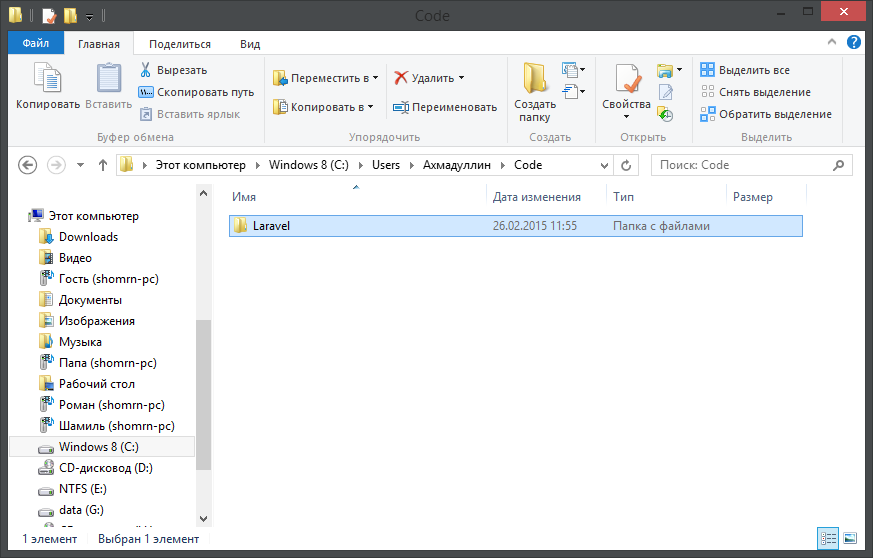Image resolution: width=873 pixels, height=558 pixels.
Task: Open Документы in the navigation pane
Action: click(x=90, y=300)
